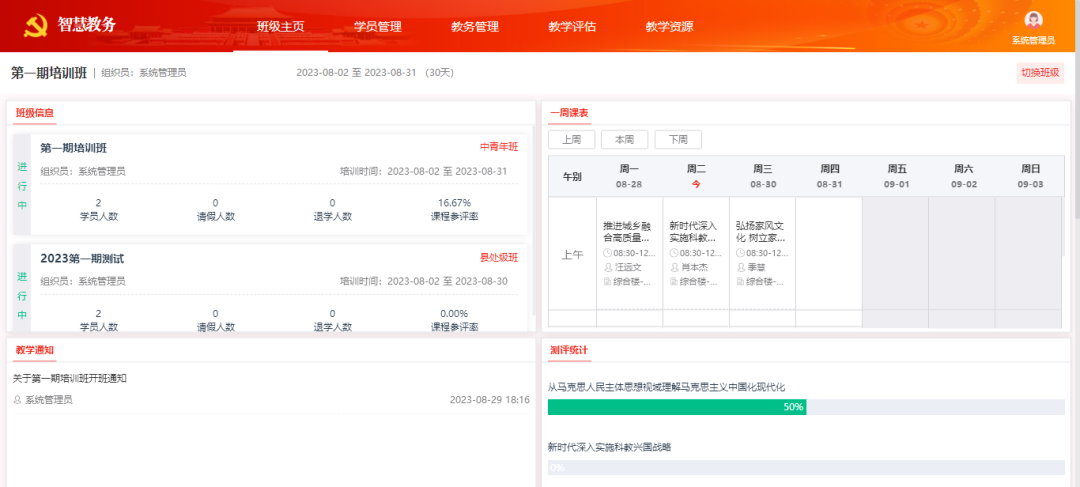
Task: Click the 切换班级 button
Action: (x=1040, y=73)
